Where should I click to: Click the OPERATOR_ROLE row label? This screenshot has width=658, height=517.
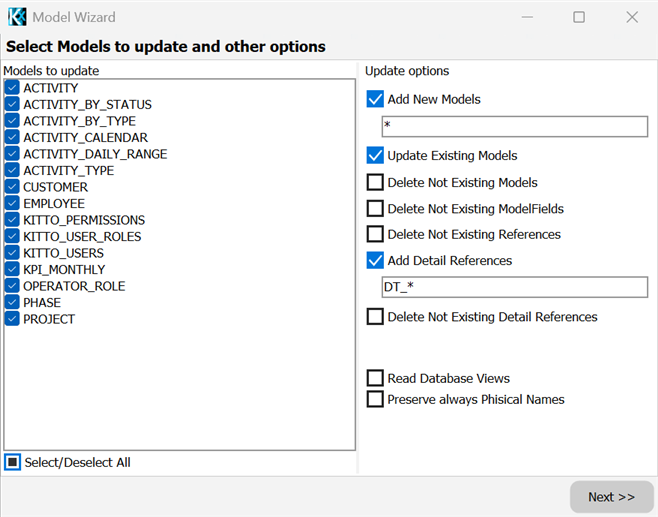click(x=74, y=286)
